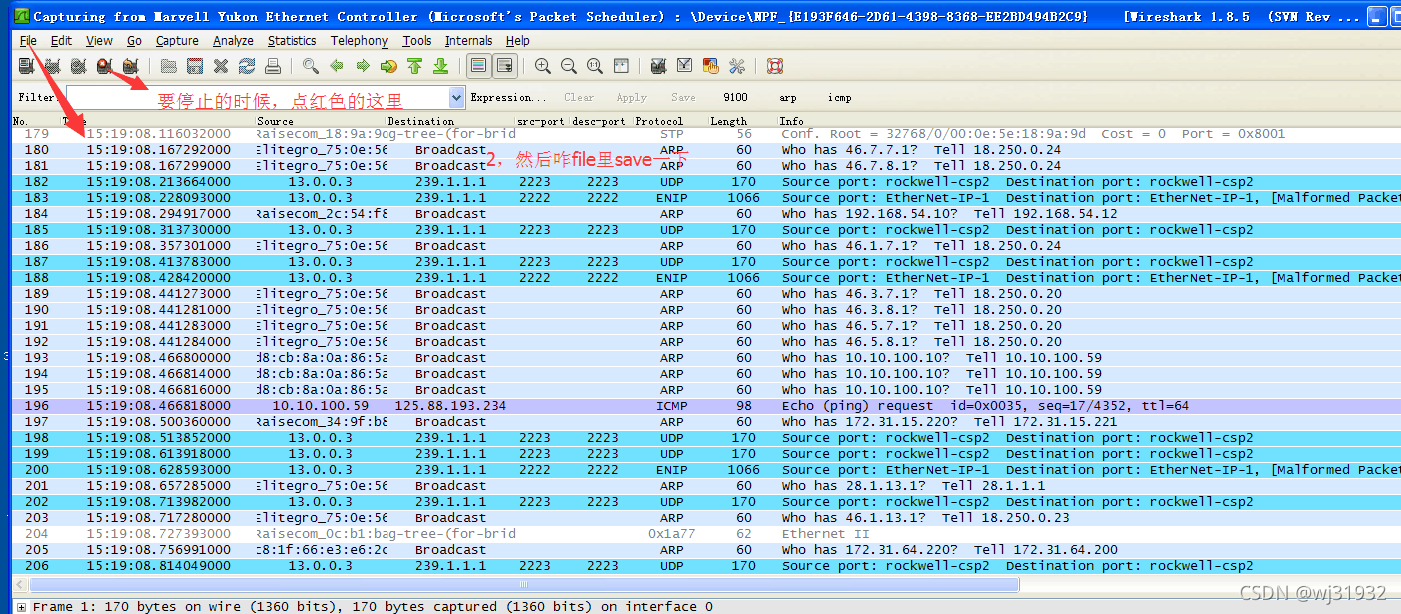Viewport: 1401px width, 614px height.
Task: Click the filter Apply button
Action: point(631,97)
